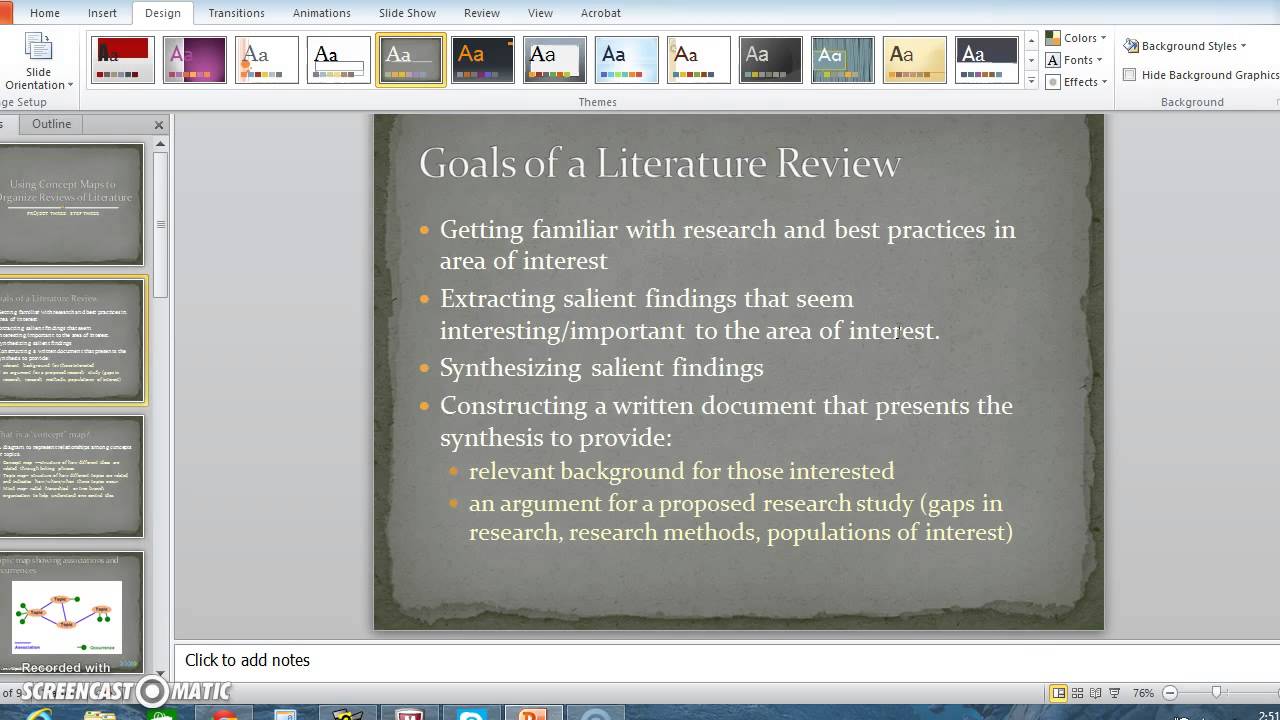Apply the white theme with orange circle
1280x720 pixels.
267,60
